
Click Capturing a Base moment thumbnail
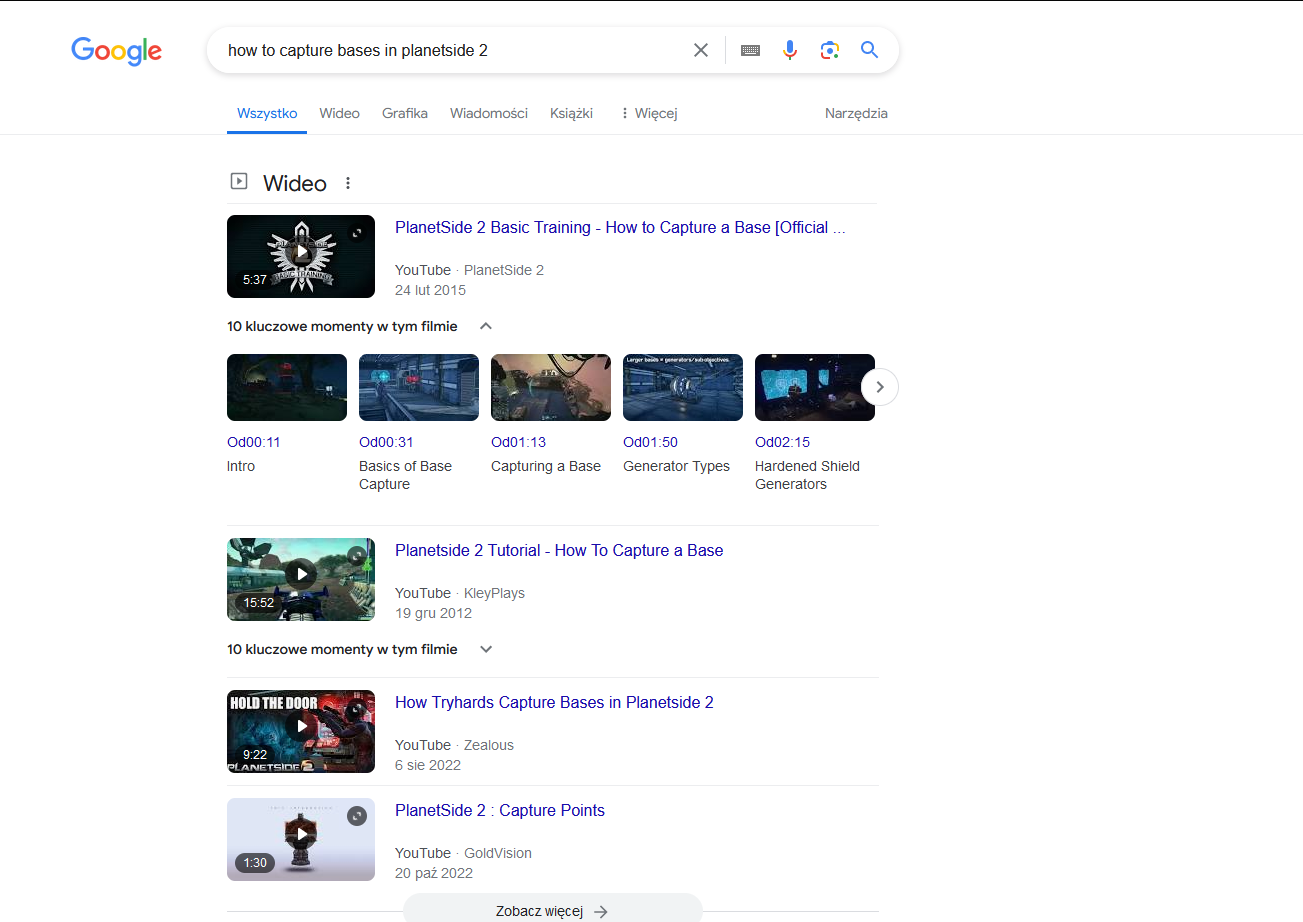551,387
